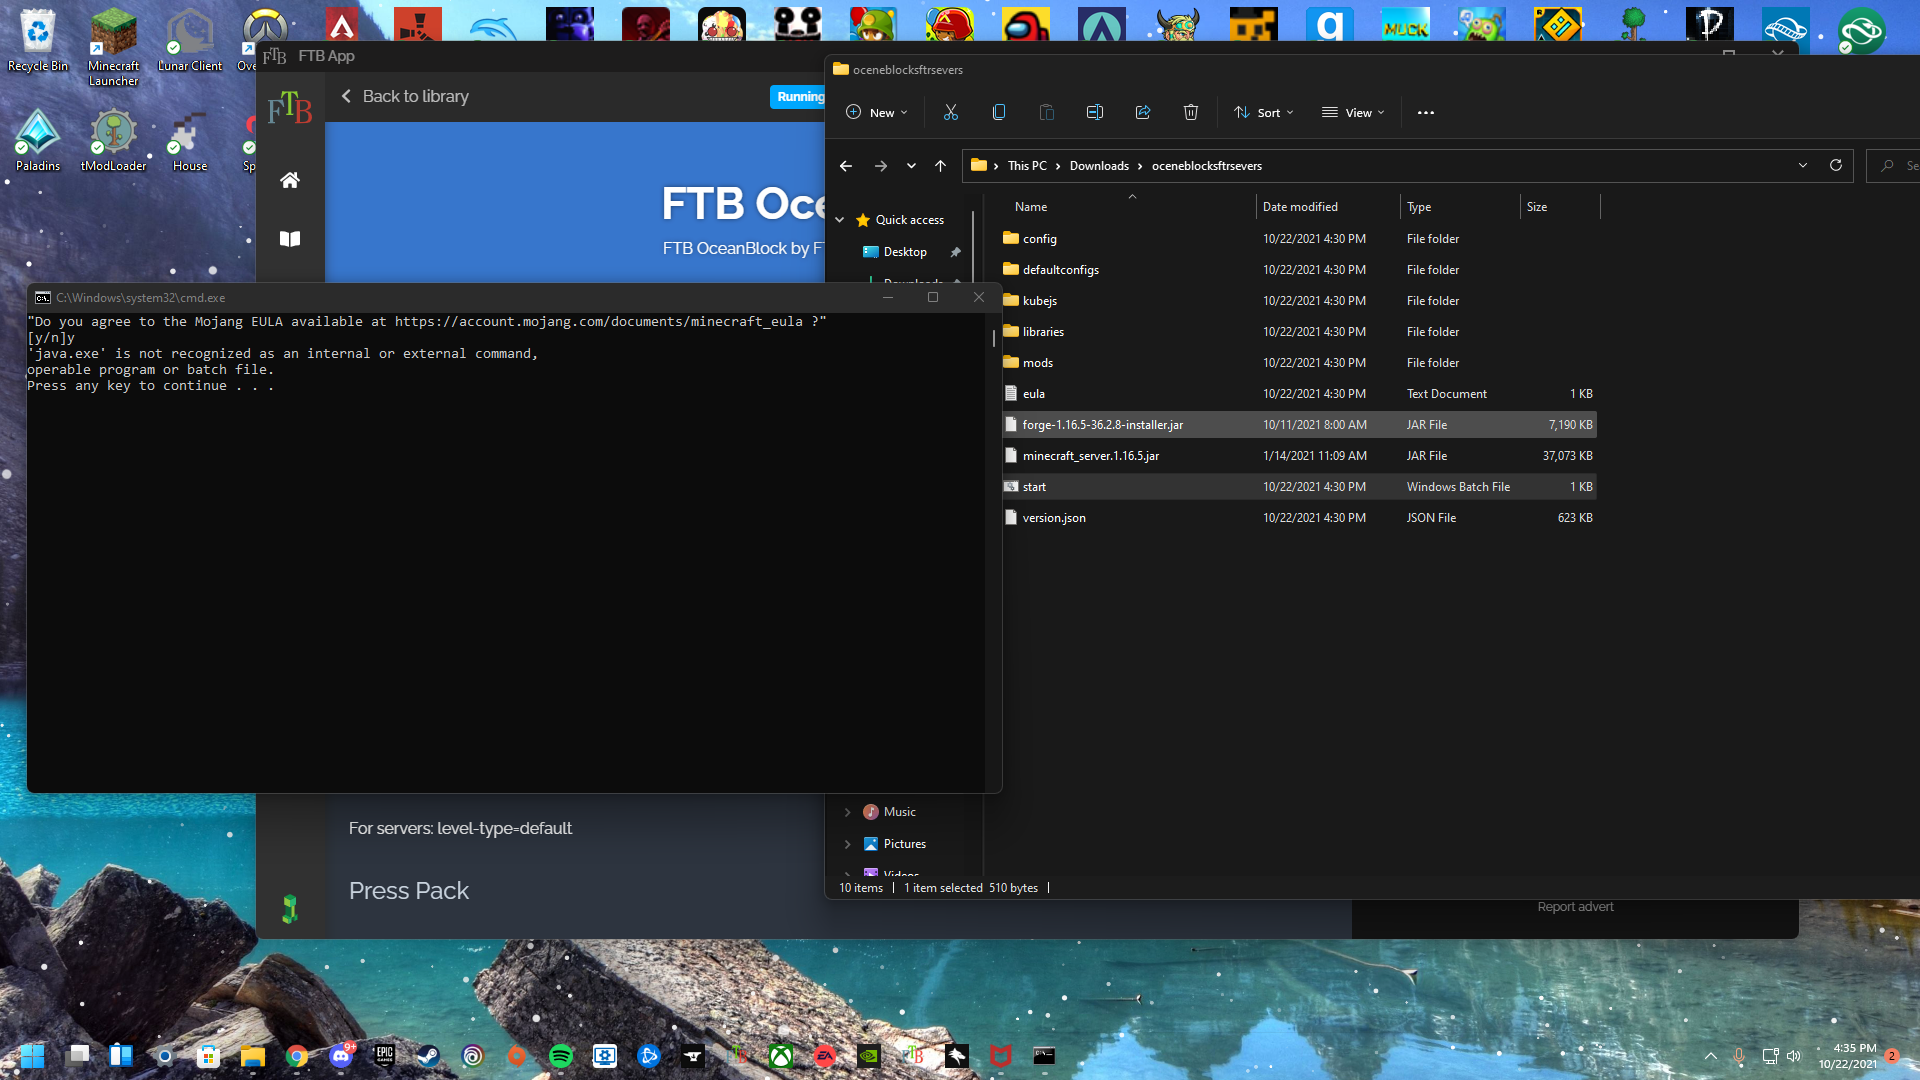Click the Cut icon in File Explorer toolbar
The height and width of the screenshot is (1080, 1920).
(950, 112)
